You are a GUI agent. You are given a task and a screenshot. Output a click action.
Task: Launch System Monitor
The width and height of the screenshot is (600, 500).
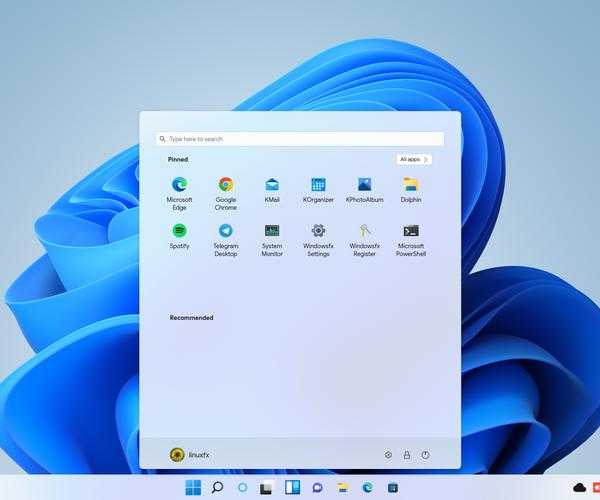[x=272, y=231]
